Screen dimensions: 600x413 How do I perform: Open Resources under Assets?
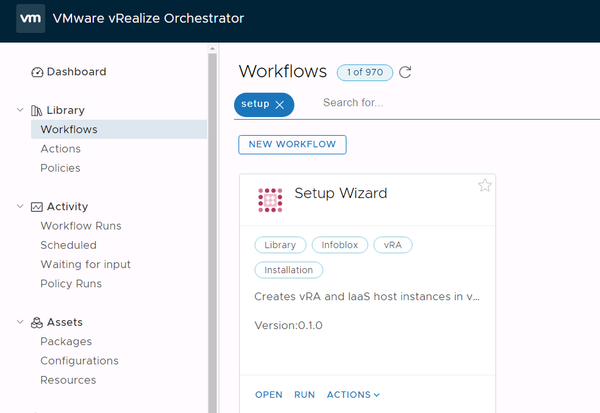tap(68, 380)
